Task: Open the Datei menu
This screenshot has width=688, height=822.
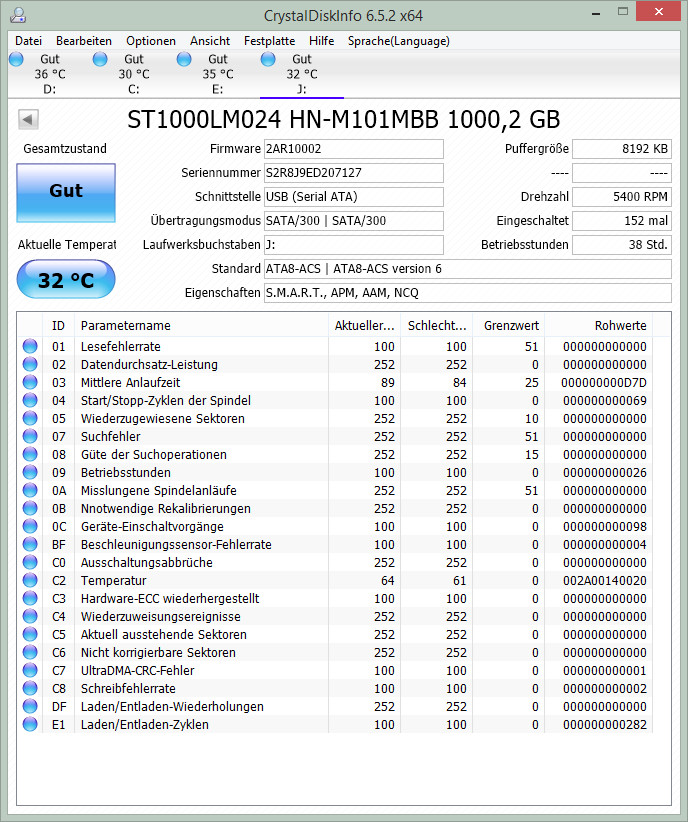Action: click(28, 41)
